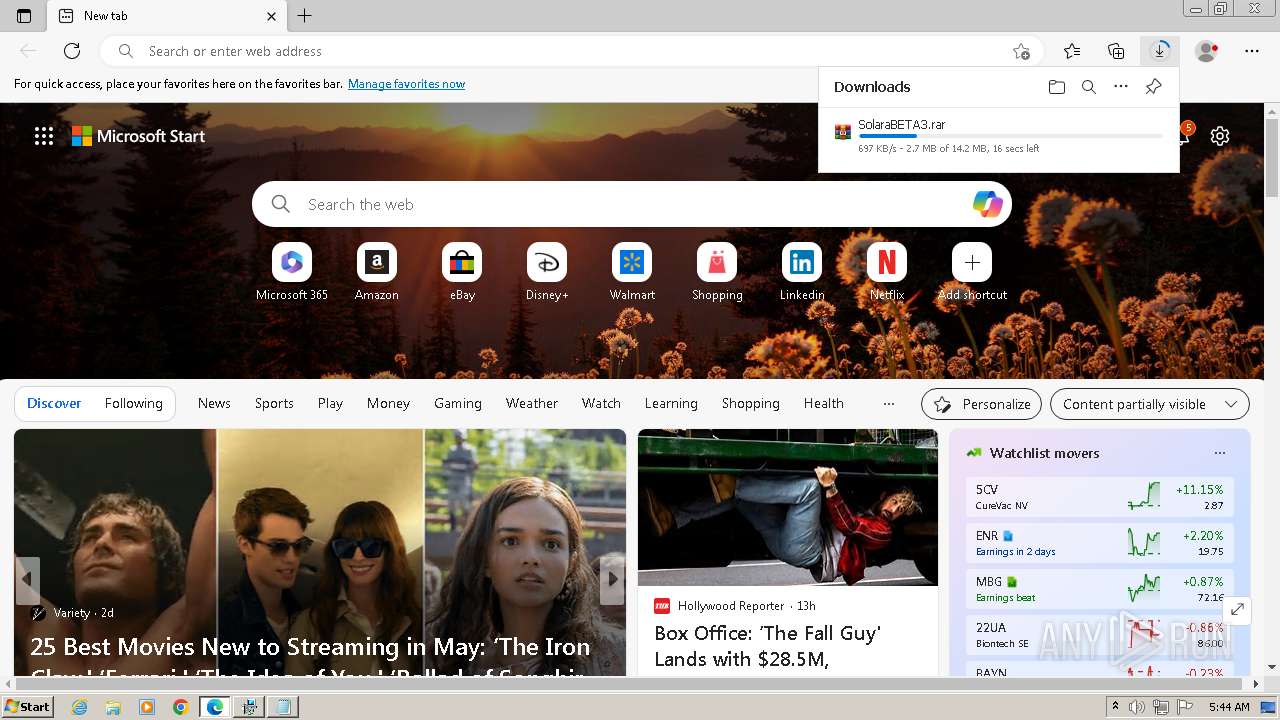Expand the Watchlist movers widget
The width and height of the screenshot is (1280, 720).
click(x=1237, y=609)
